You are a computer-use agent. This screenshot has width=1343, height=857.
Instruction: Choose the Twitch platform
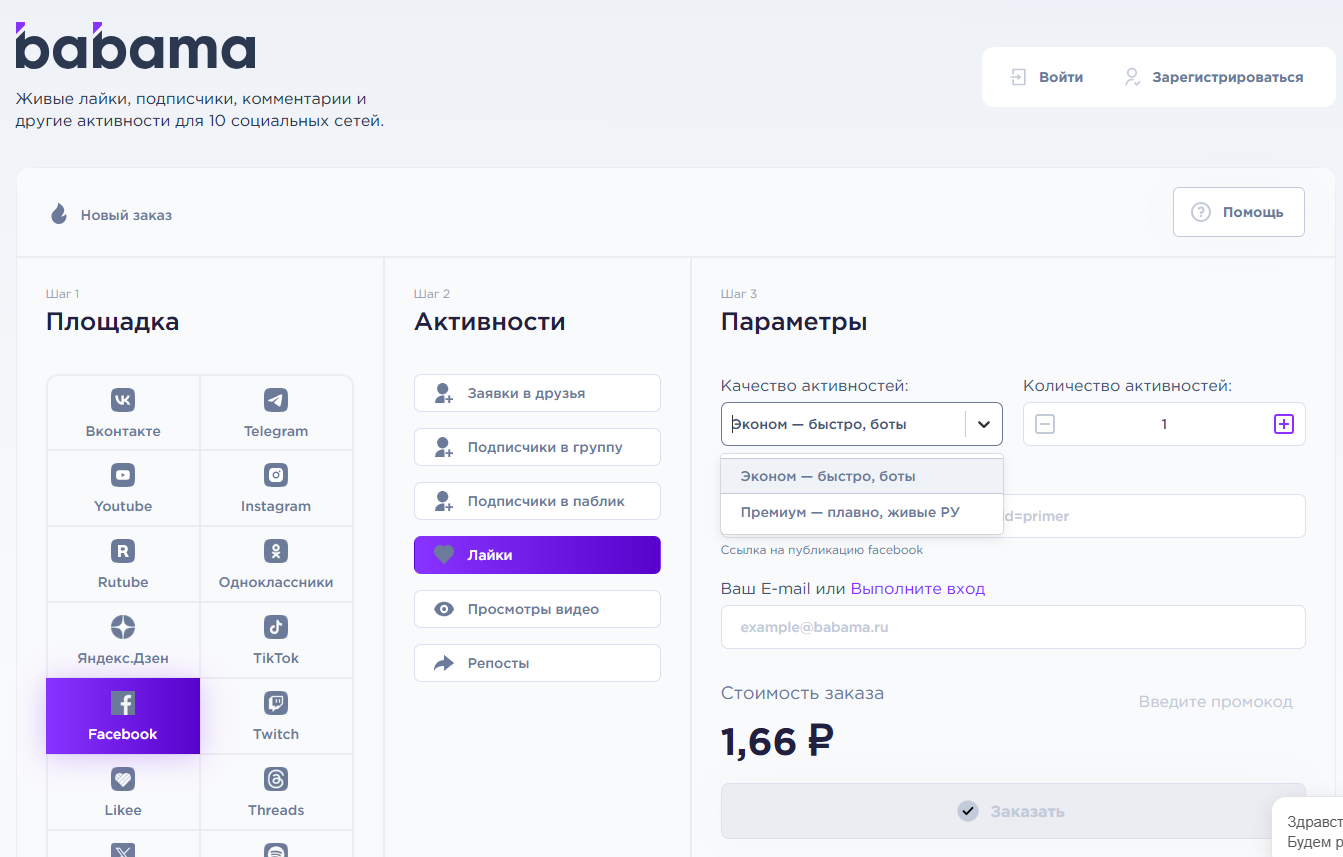[276, 716]
